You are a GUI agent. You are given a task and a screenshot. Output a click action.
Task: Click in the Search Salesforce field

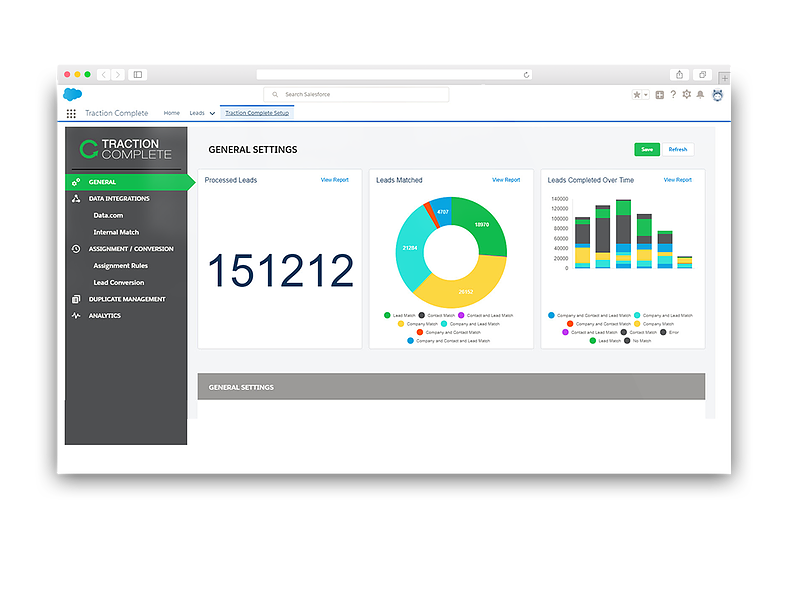pos(356,94)
